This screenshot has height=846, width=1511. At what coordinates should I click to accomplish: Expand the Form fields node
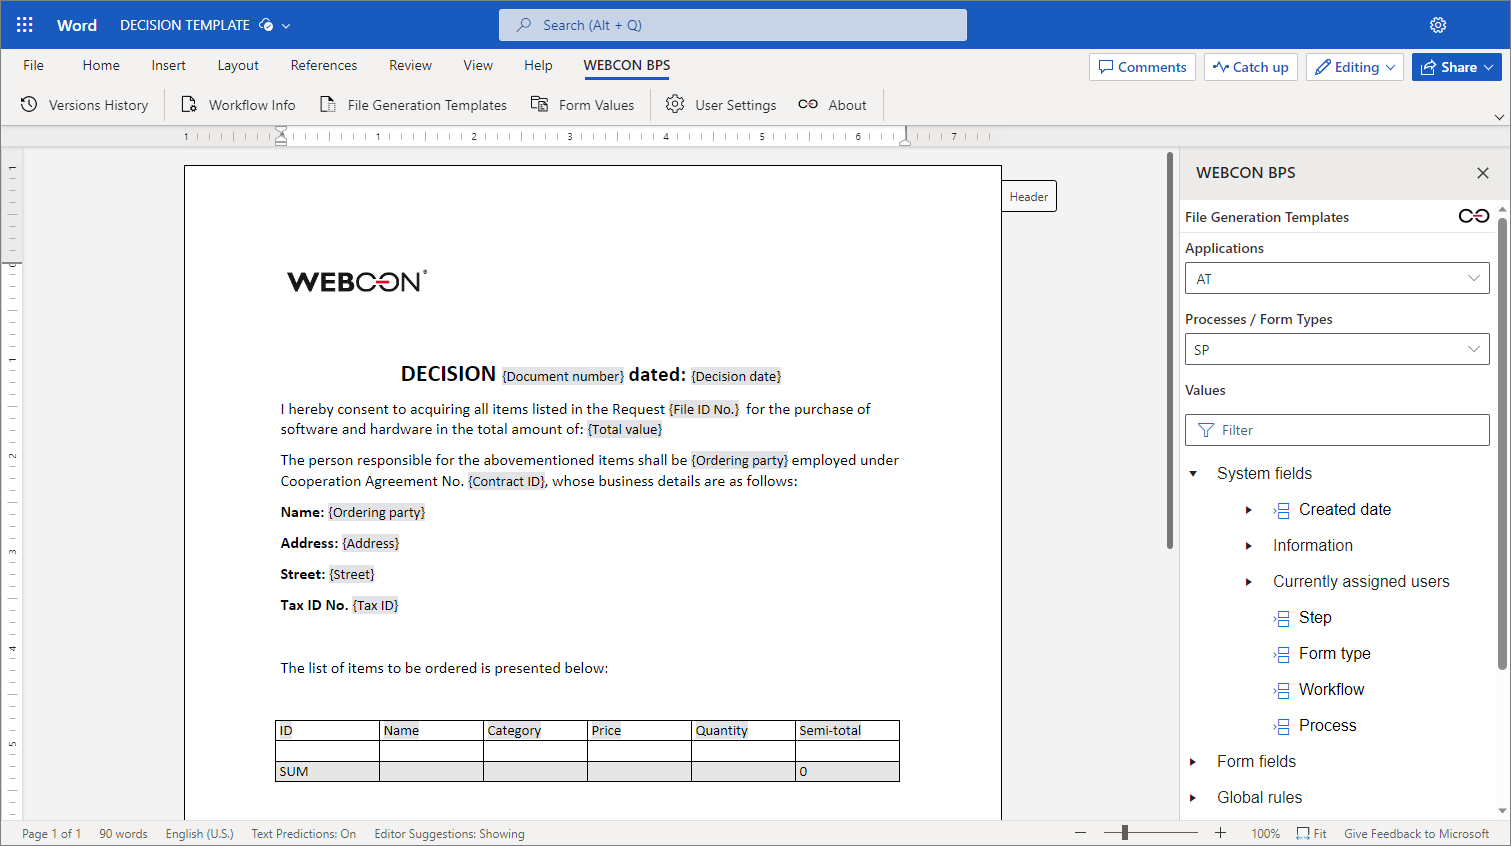pyautogui.click(x=1193, y=762)
